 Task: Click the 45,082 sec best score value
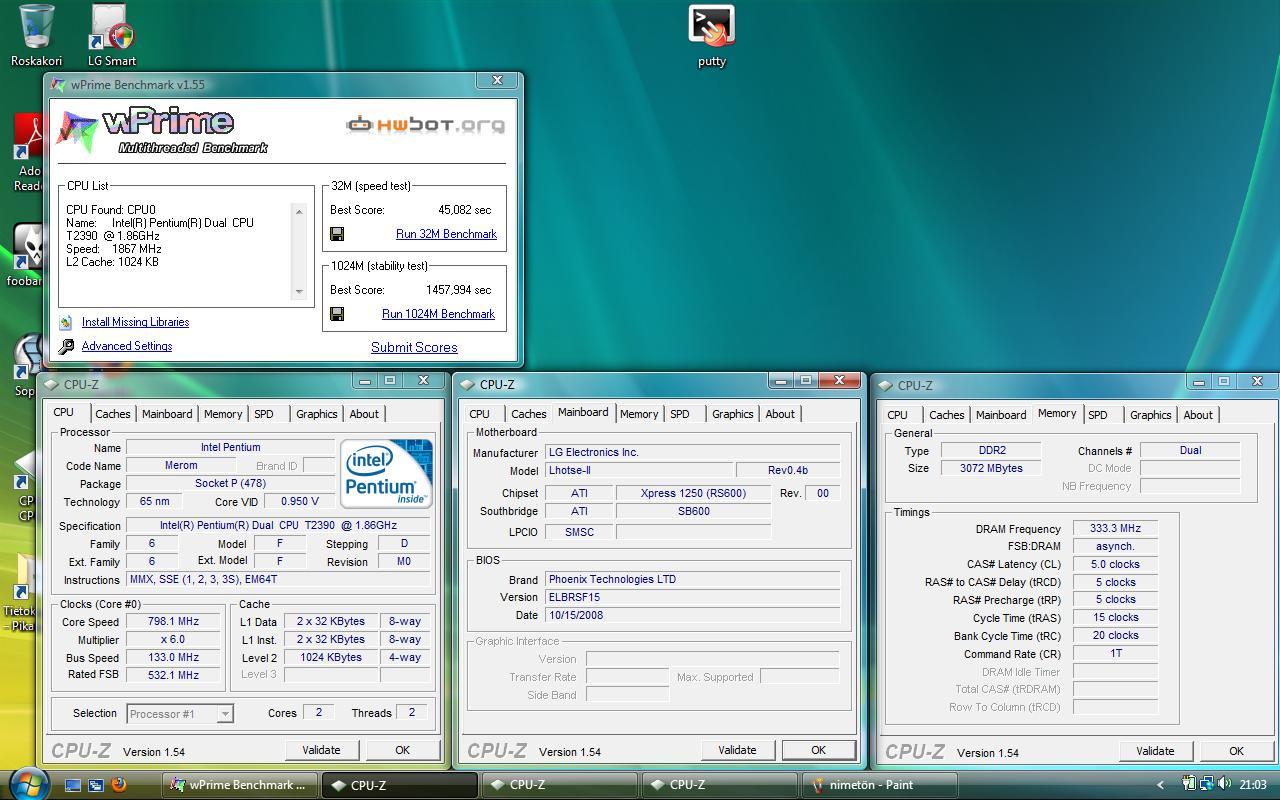click(465, 210)
